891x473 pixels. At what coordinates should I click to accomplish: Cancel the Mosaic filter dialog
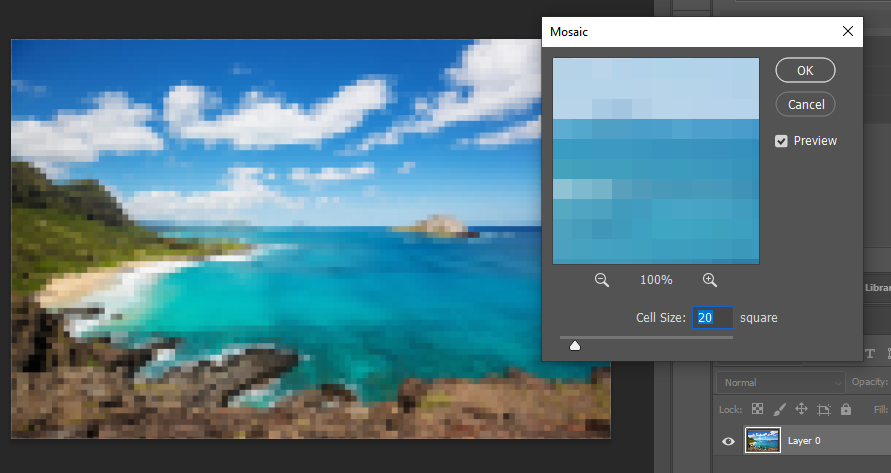click(x=805, y=104)
